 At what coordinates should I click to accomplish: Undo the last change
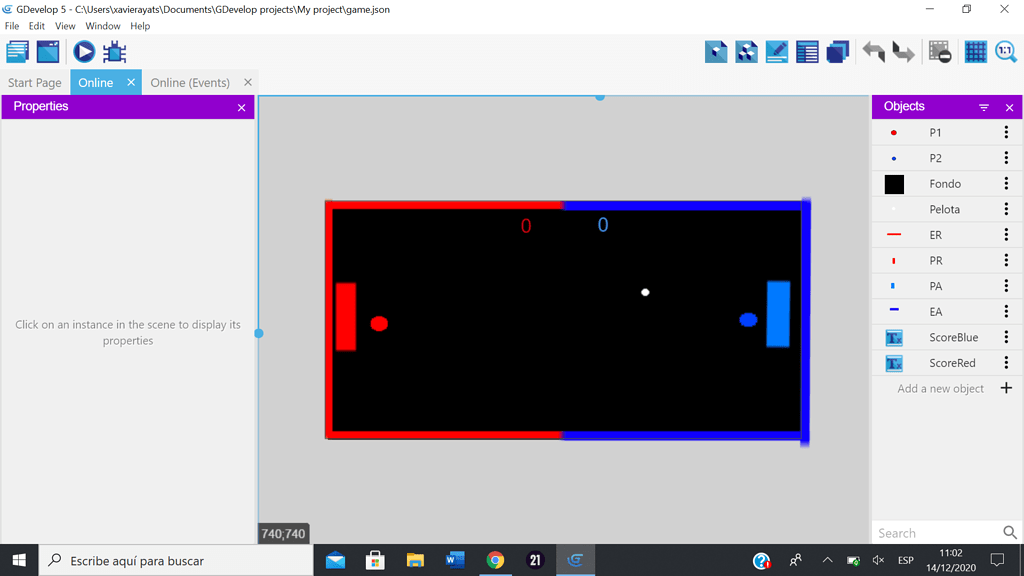(871, 51)
